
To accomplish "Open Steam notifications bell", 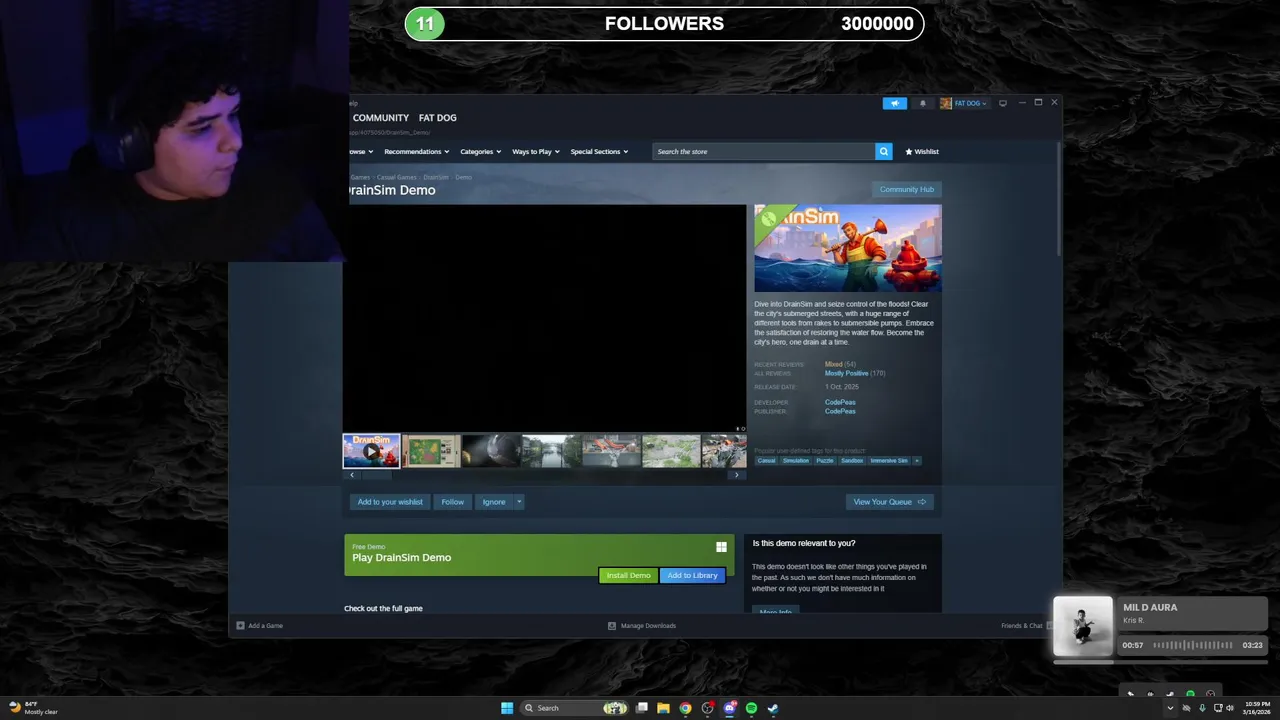I will pos(923,103).
